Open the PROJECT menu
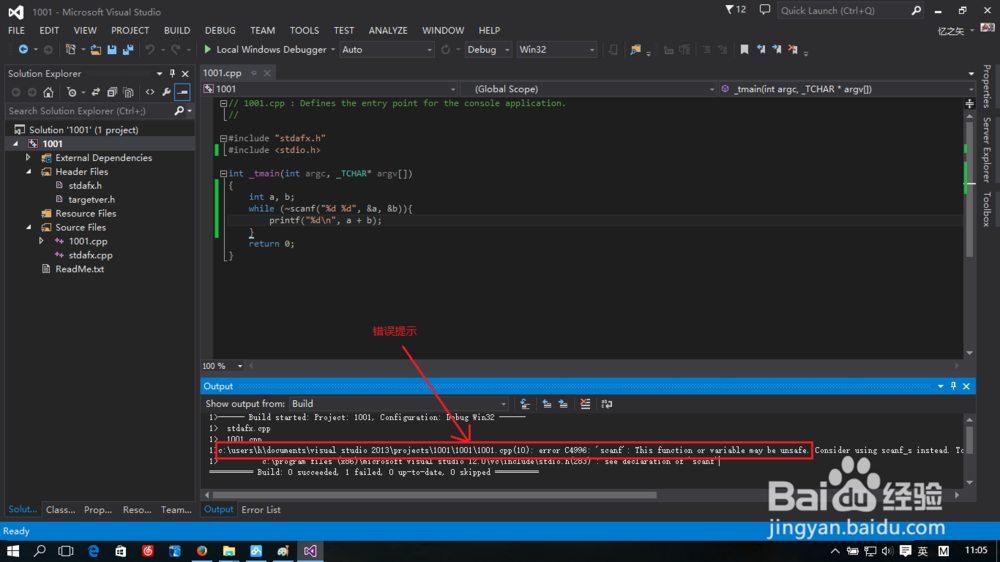The image size is (1000, 562). coord(129,31)
